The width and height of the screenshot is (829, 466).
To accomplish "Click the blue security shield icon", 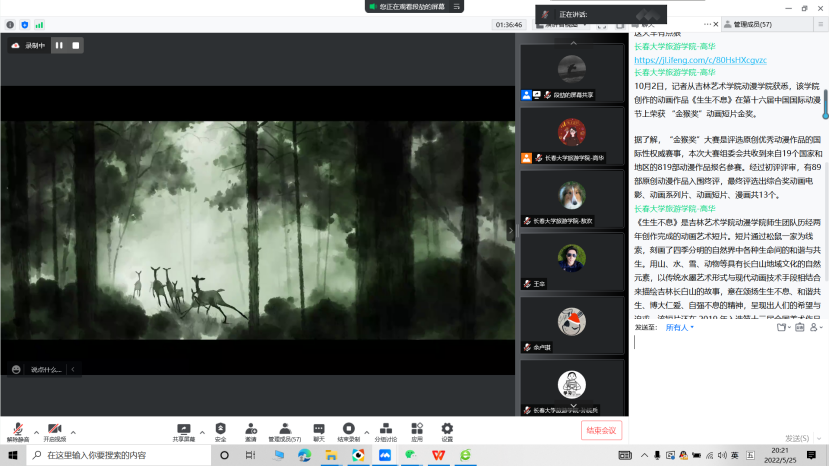I will [25, 25].
